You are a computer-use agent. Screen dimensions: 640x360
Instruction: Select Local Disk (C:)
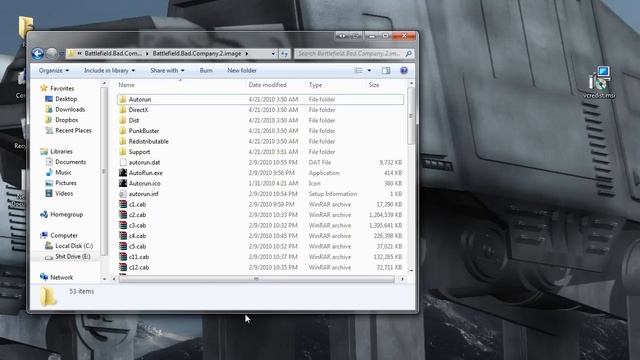click(x=74, y=246)
